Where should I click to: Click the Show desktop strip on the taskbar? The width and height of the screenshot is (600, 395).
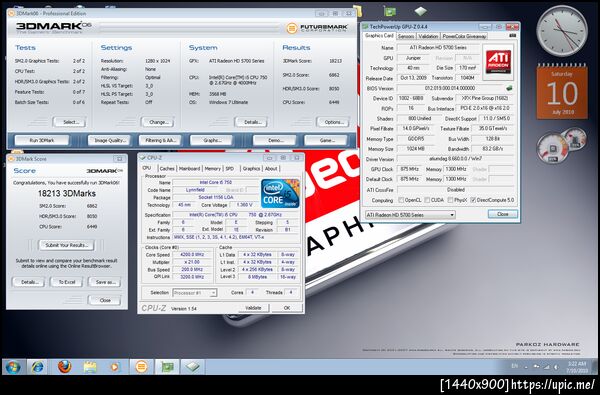595,367
